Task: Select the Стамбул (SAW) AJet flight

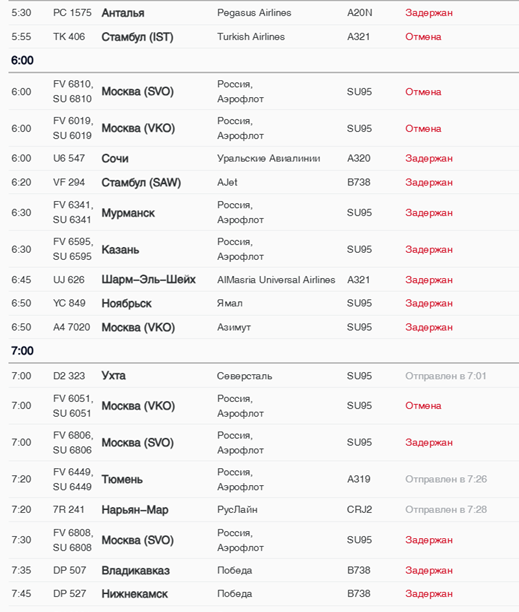Action: tap(263, 182)
